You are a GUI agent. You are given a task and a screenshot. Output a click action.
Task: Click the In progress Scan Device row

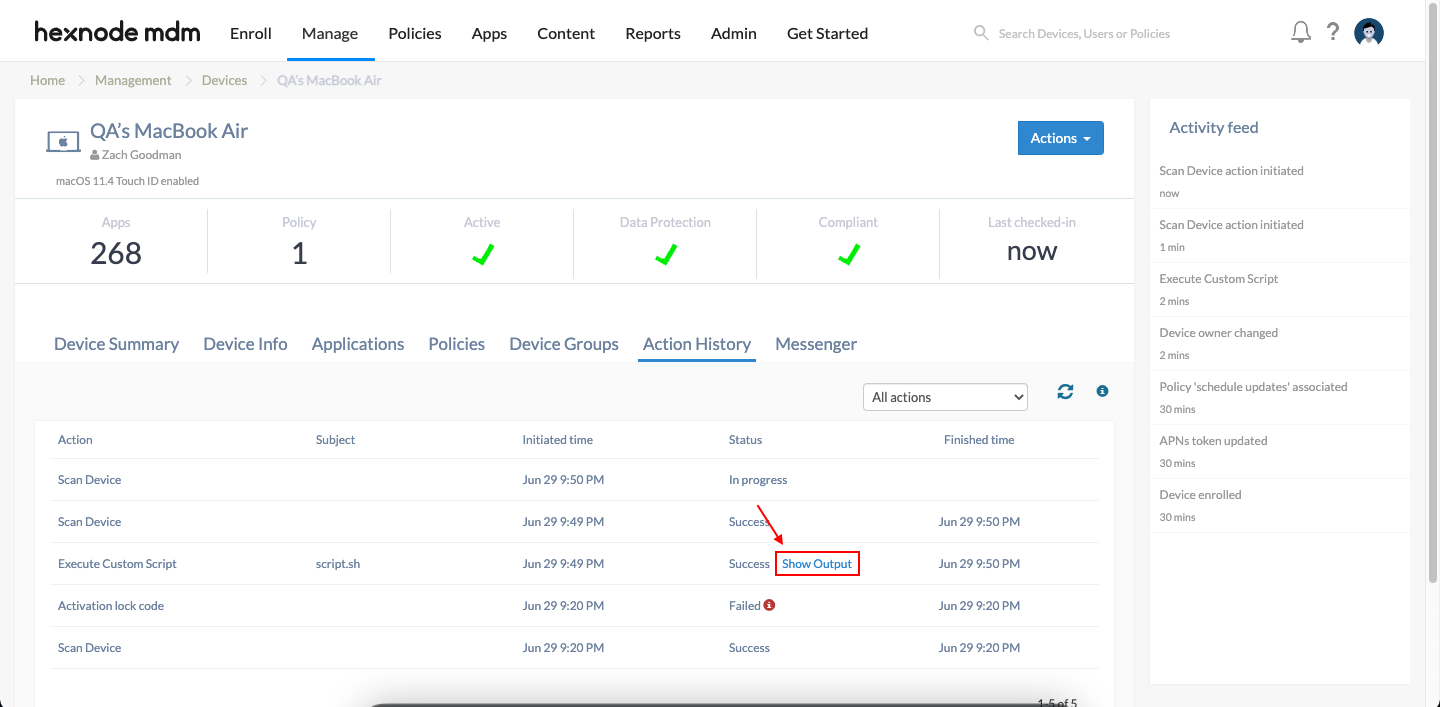pyautogui.click(x=575, y=480)
